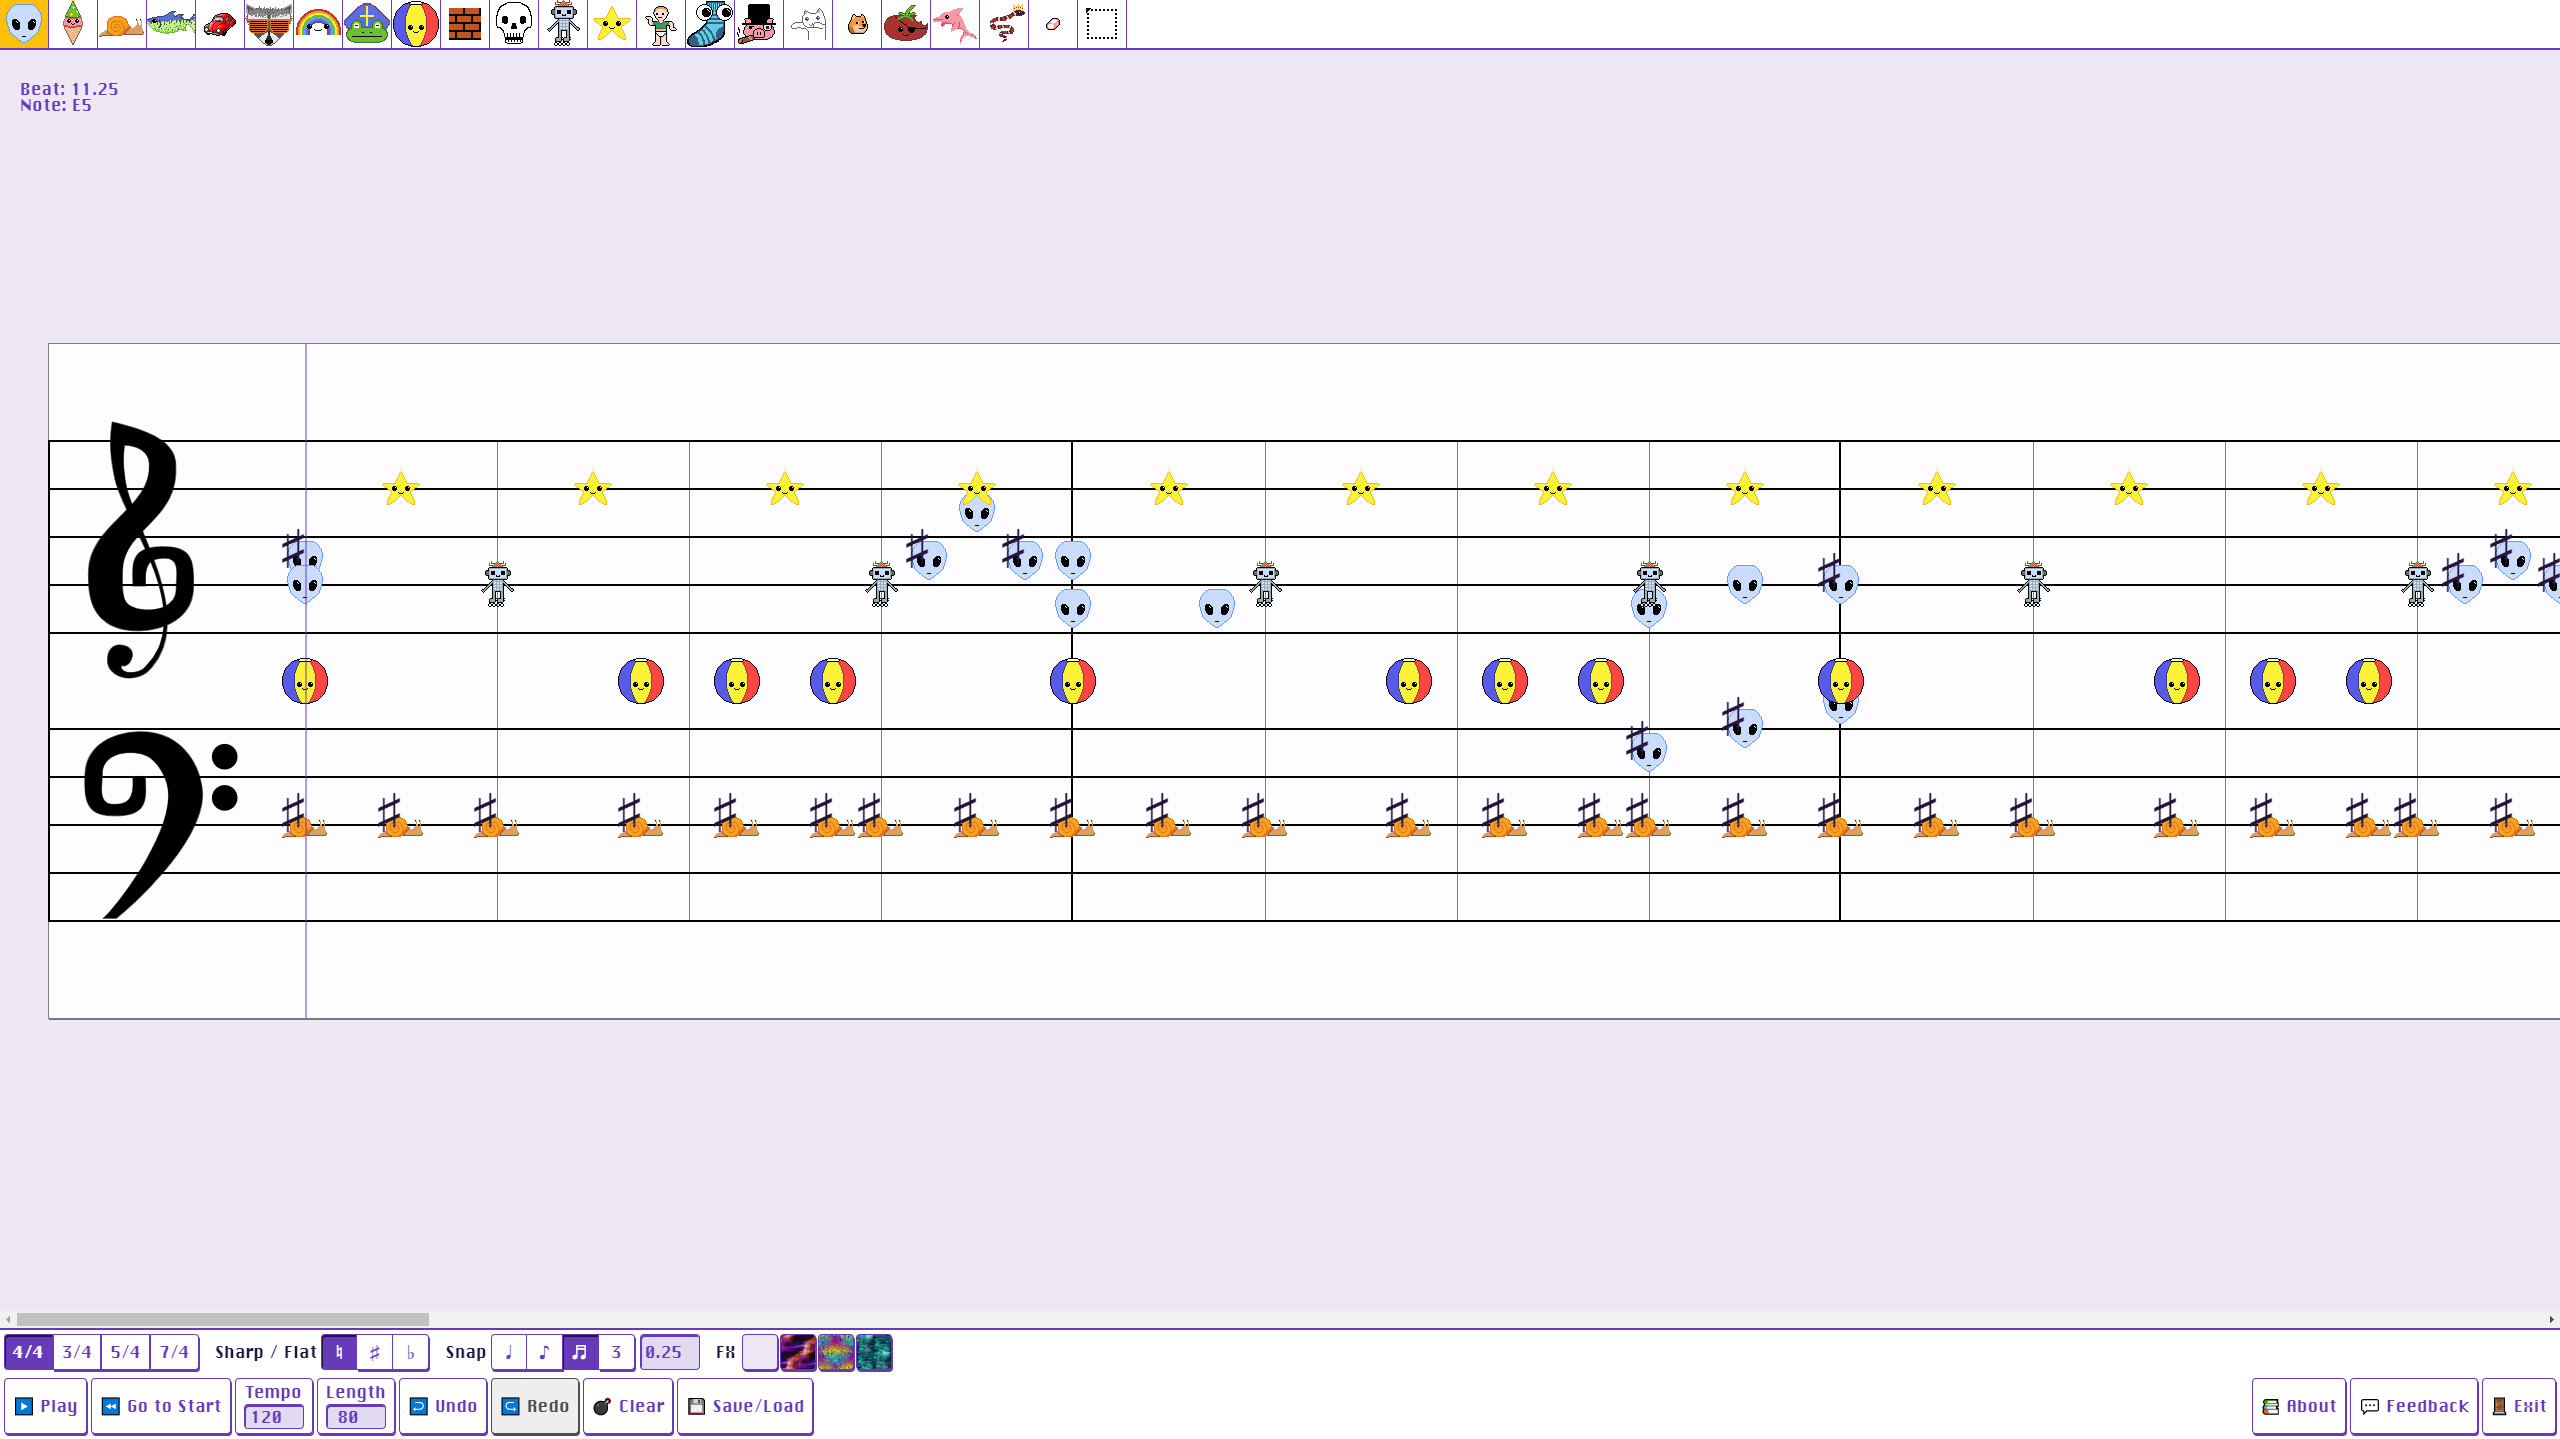Choose the eraser tool
The height and width of the screenshot is (1439, 2560).
click(1053, 24)
